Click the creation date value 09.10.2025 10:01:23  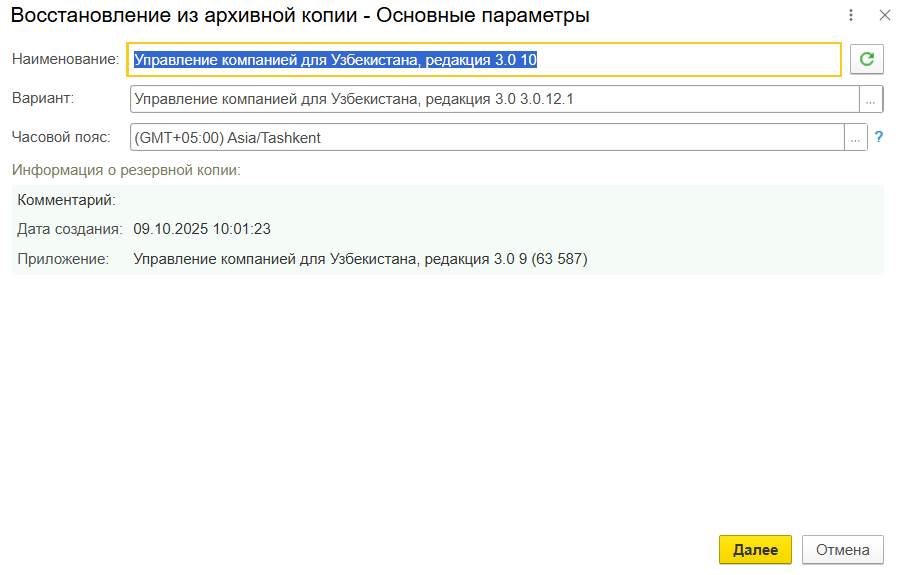202,230
